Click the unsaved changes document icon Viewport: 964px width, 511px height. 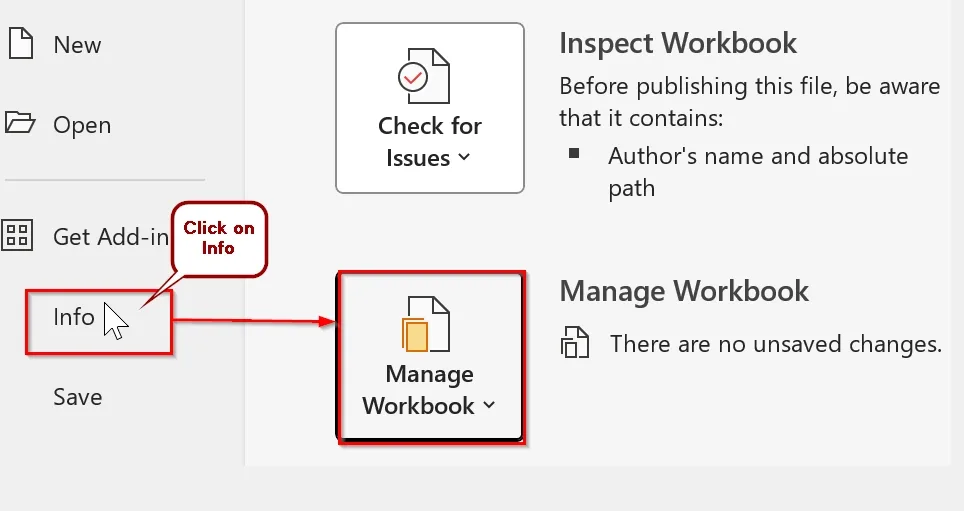[x=575, y=343]
